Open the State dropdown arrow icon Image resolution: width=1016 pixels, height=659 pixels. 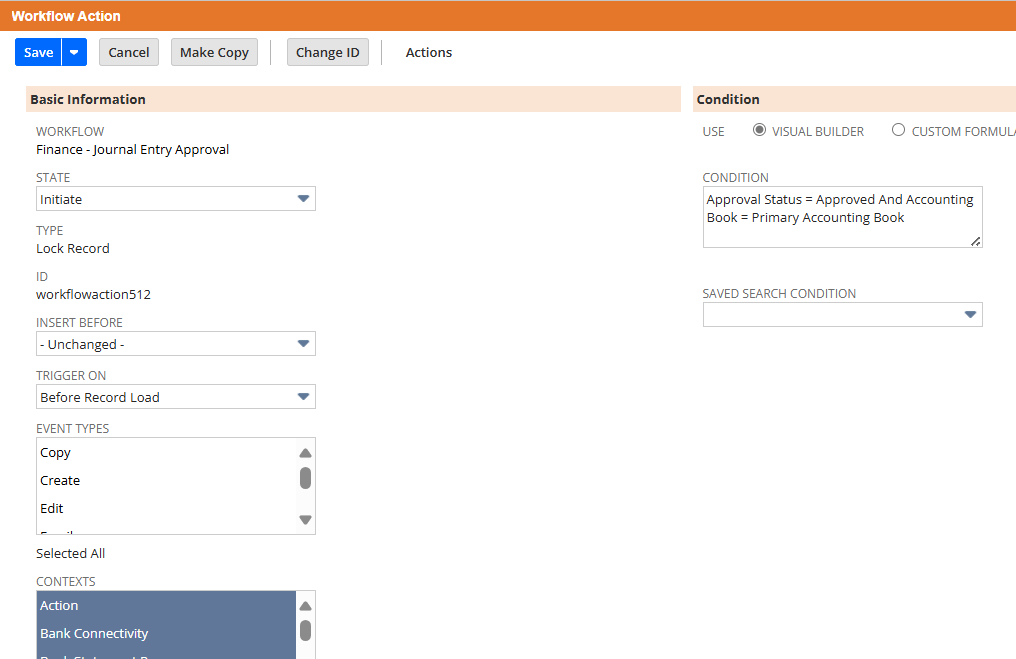302,198
